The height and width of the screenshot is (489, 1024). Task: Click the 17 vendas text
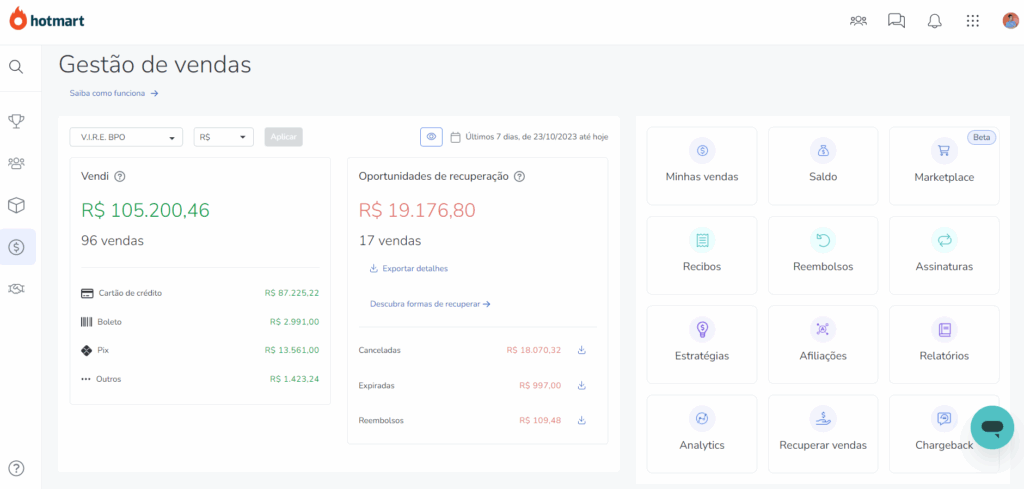390,241
